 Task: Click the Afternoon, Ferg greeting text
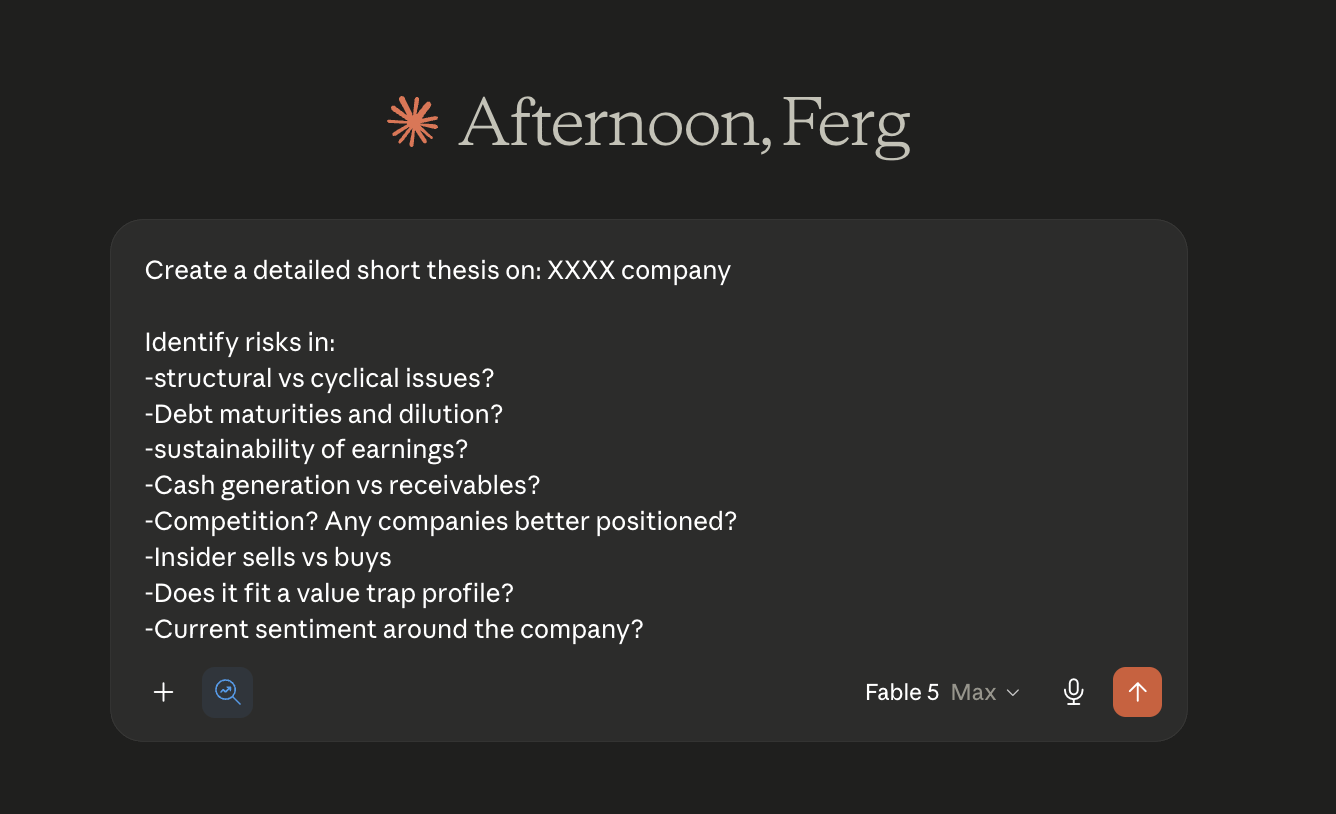click(x=684, y=124)
